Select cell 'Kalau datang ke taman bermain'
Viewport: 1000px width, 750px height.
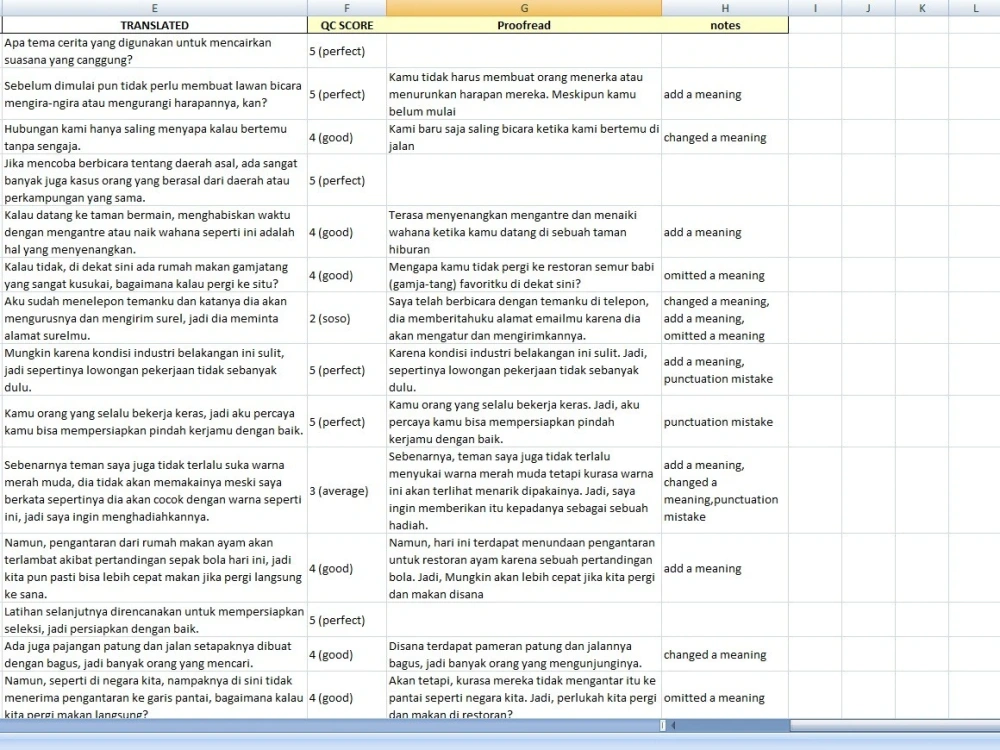point(154,232)
